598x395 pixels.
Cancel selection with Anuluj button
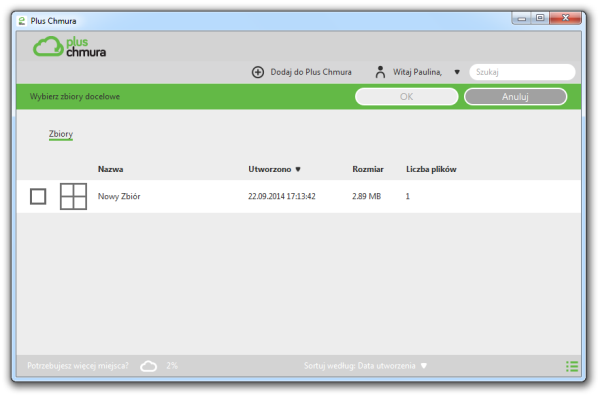coord(515,96)
